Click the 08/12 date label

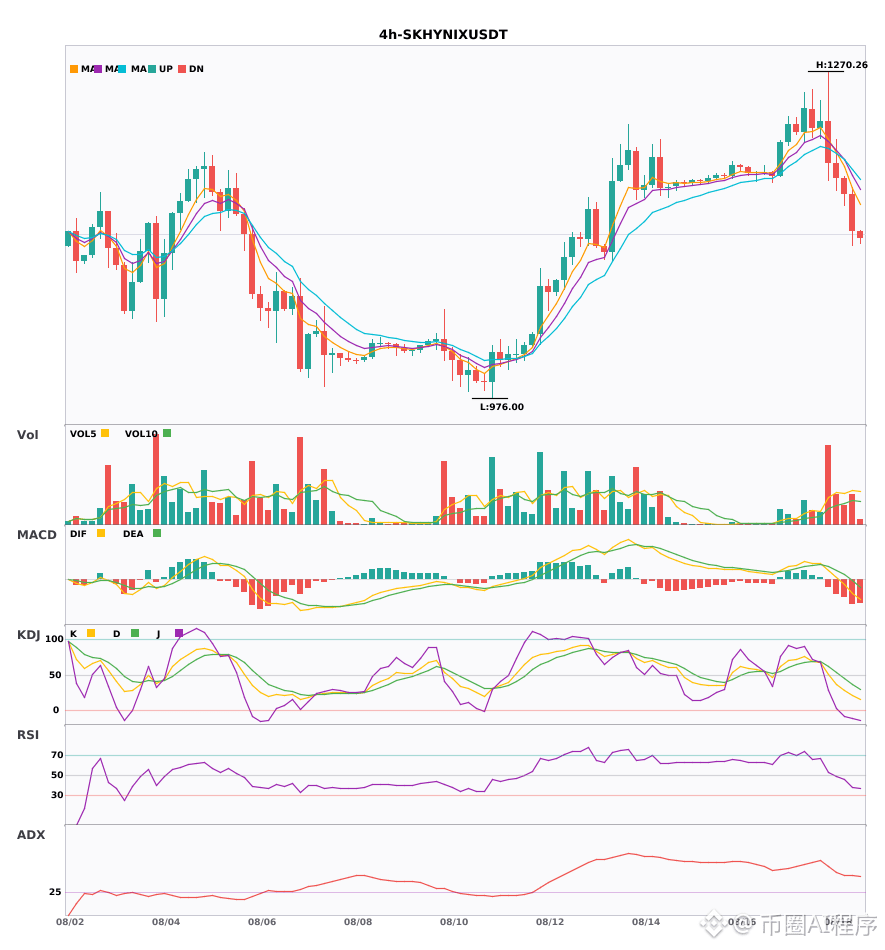550,922
